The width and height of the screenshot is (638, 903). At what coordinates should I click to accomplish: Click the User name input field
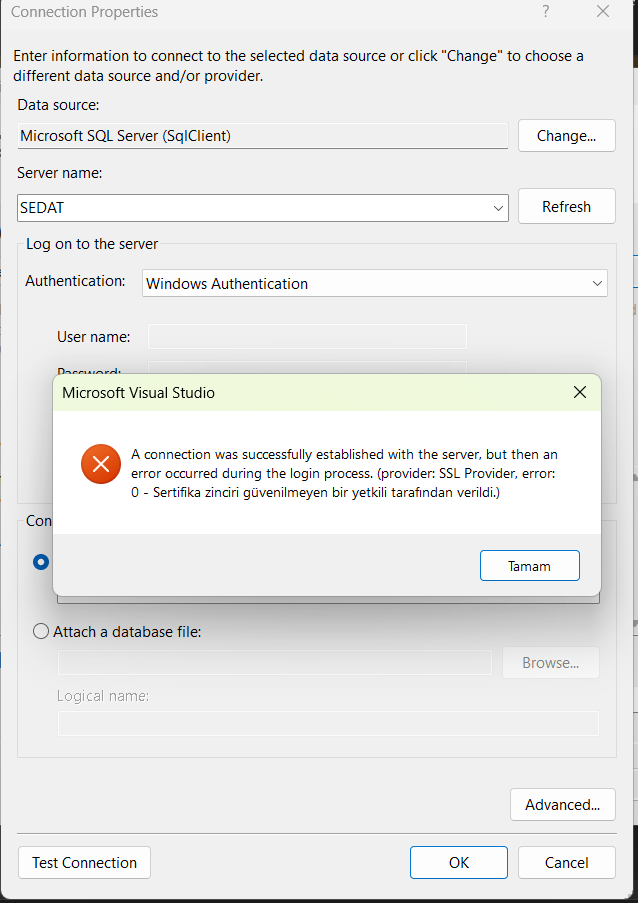[x=307, y=337]
